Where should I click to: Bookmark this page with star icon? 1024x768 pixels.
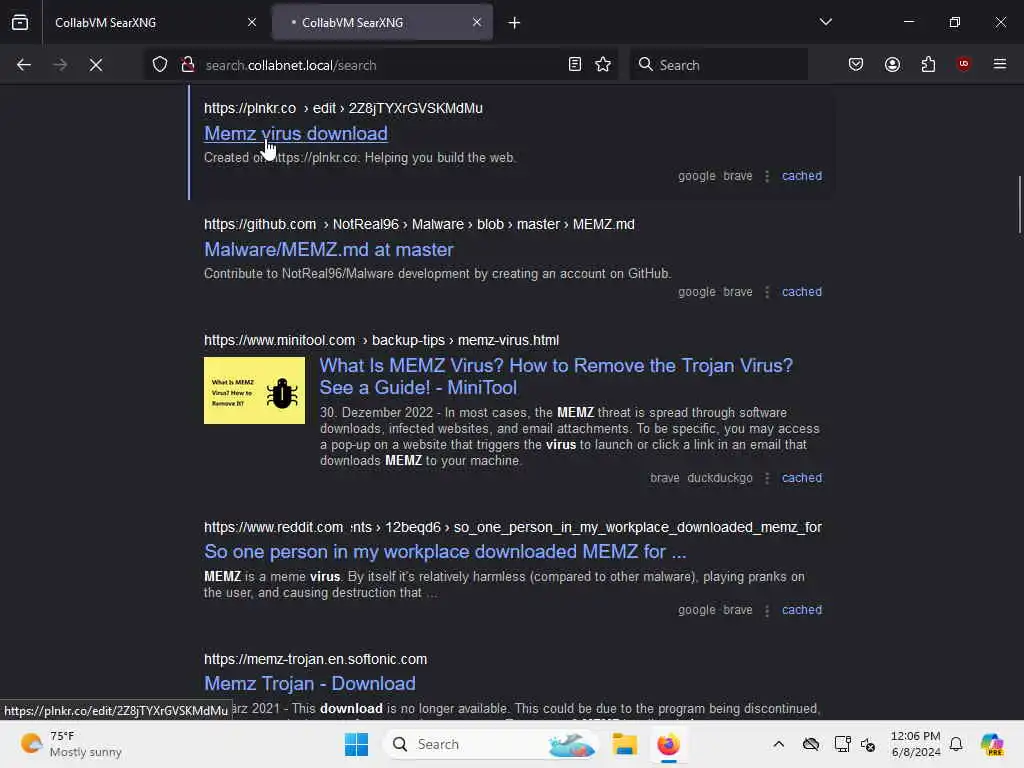point(603,65)
